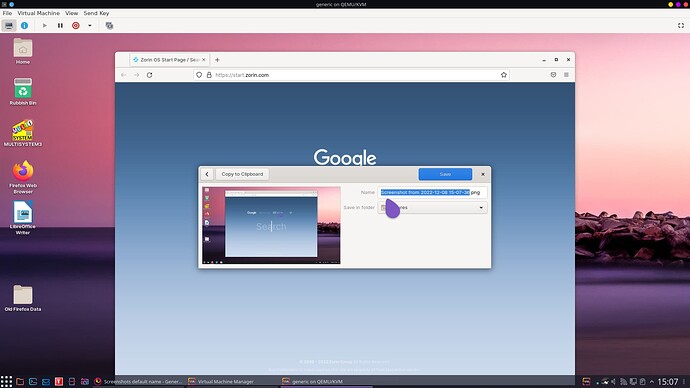The image size is (690, 388).
Task: Open the Home folder desktop icon
Action: click(x=23, y=51)
